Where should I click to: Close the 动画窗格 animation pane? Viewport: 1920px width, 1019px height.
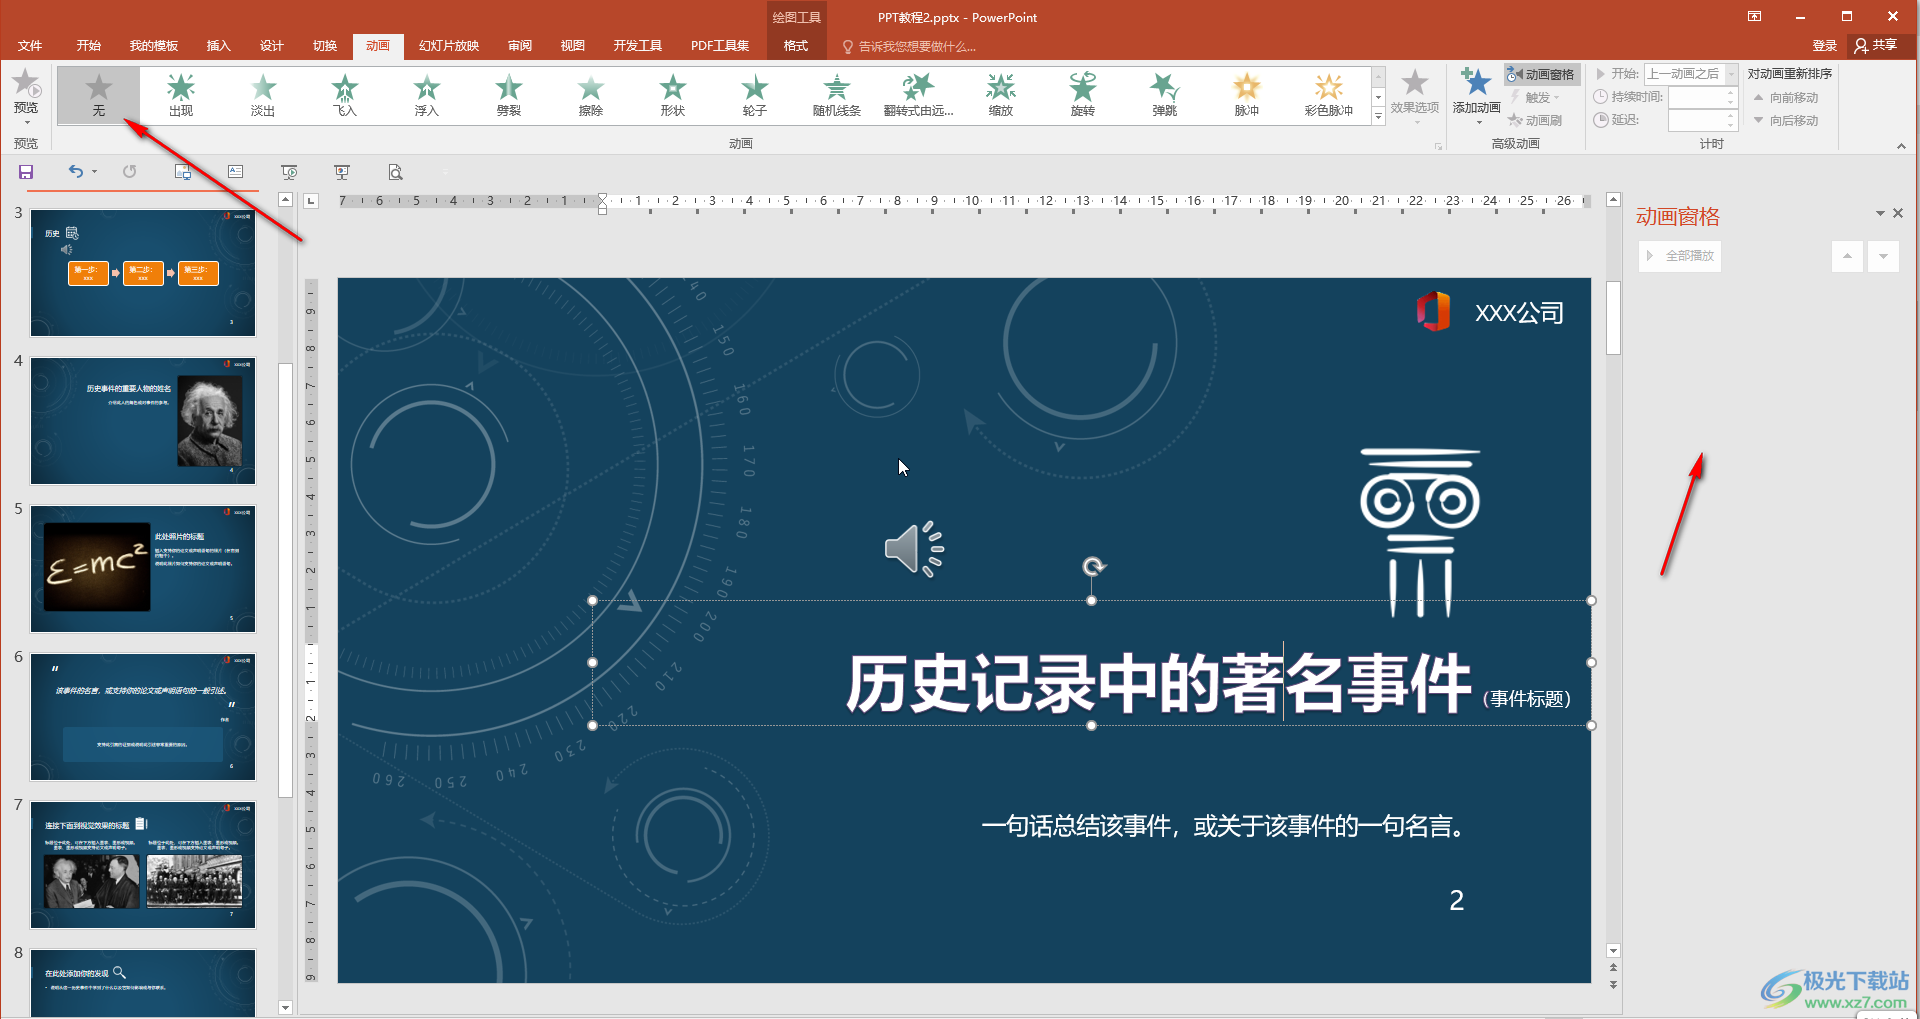(x=1898, y=213)
